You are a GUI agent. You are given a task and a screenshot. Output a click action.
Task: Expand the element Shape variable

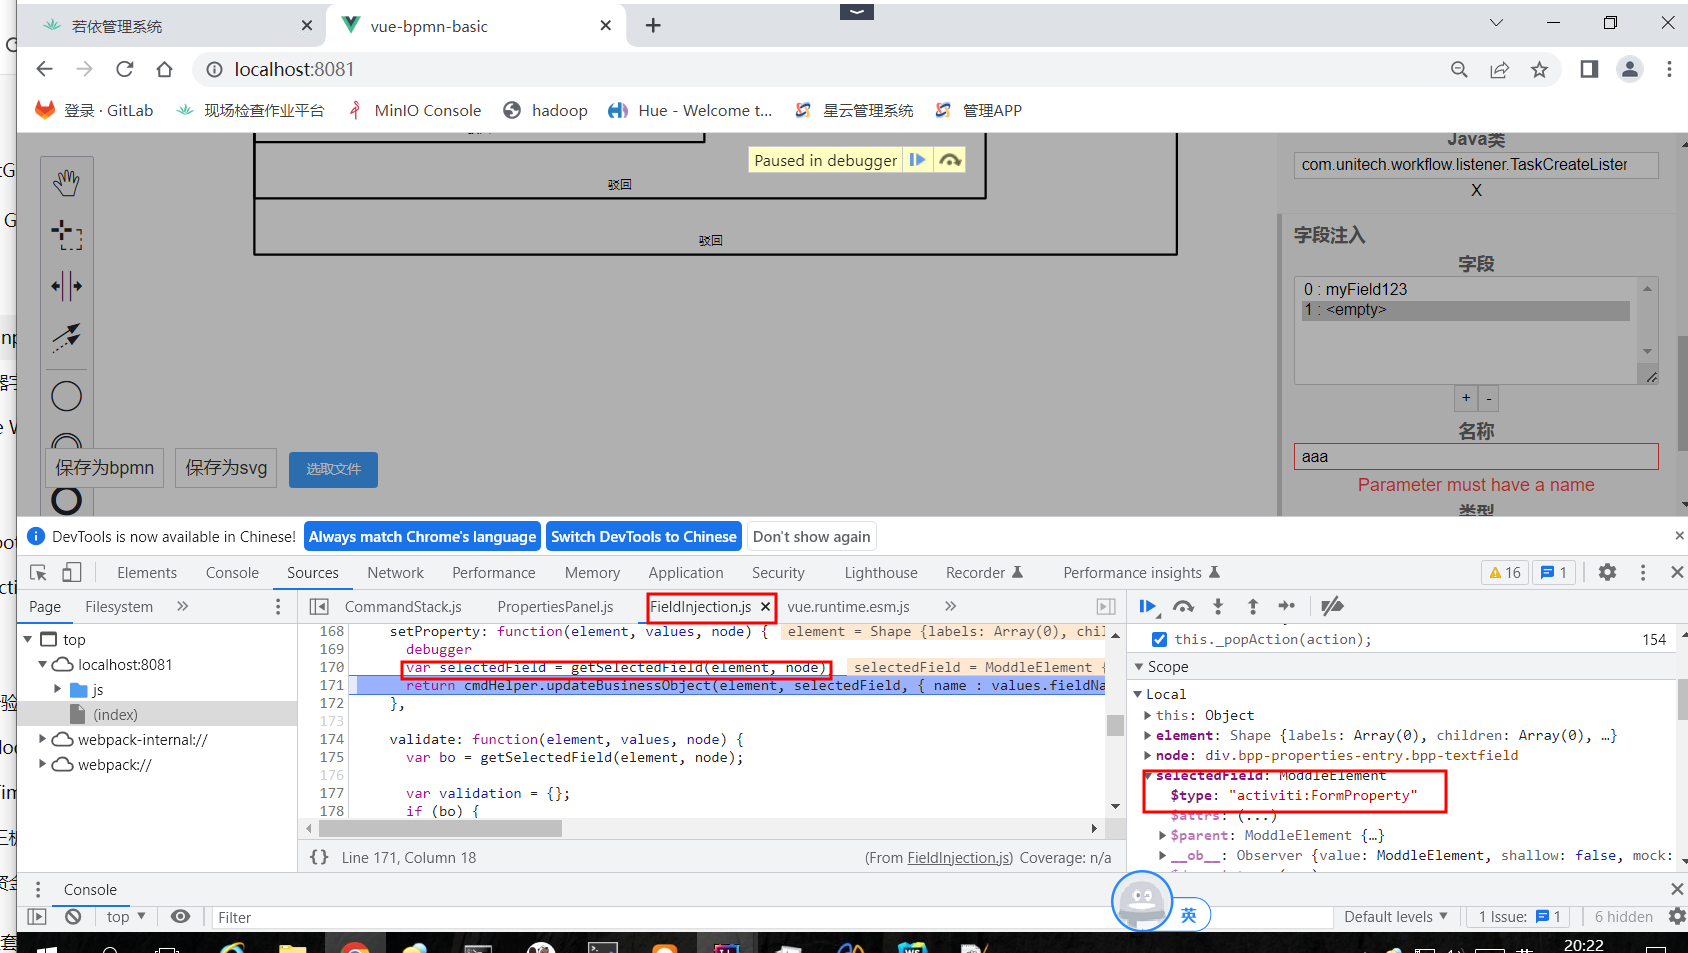pos(1147,735)
